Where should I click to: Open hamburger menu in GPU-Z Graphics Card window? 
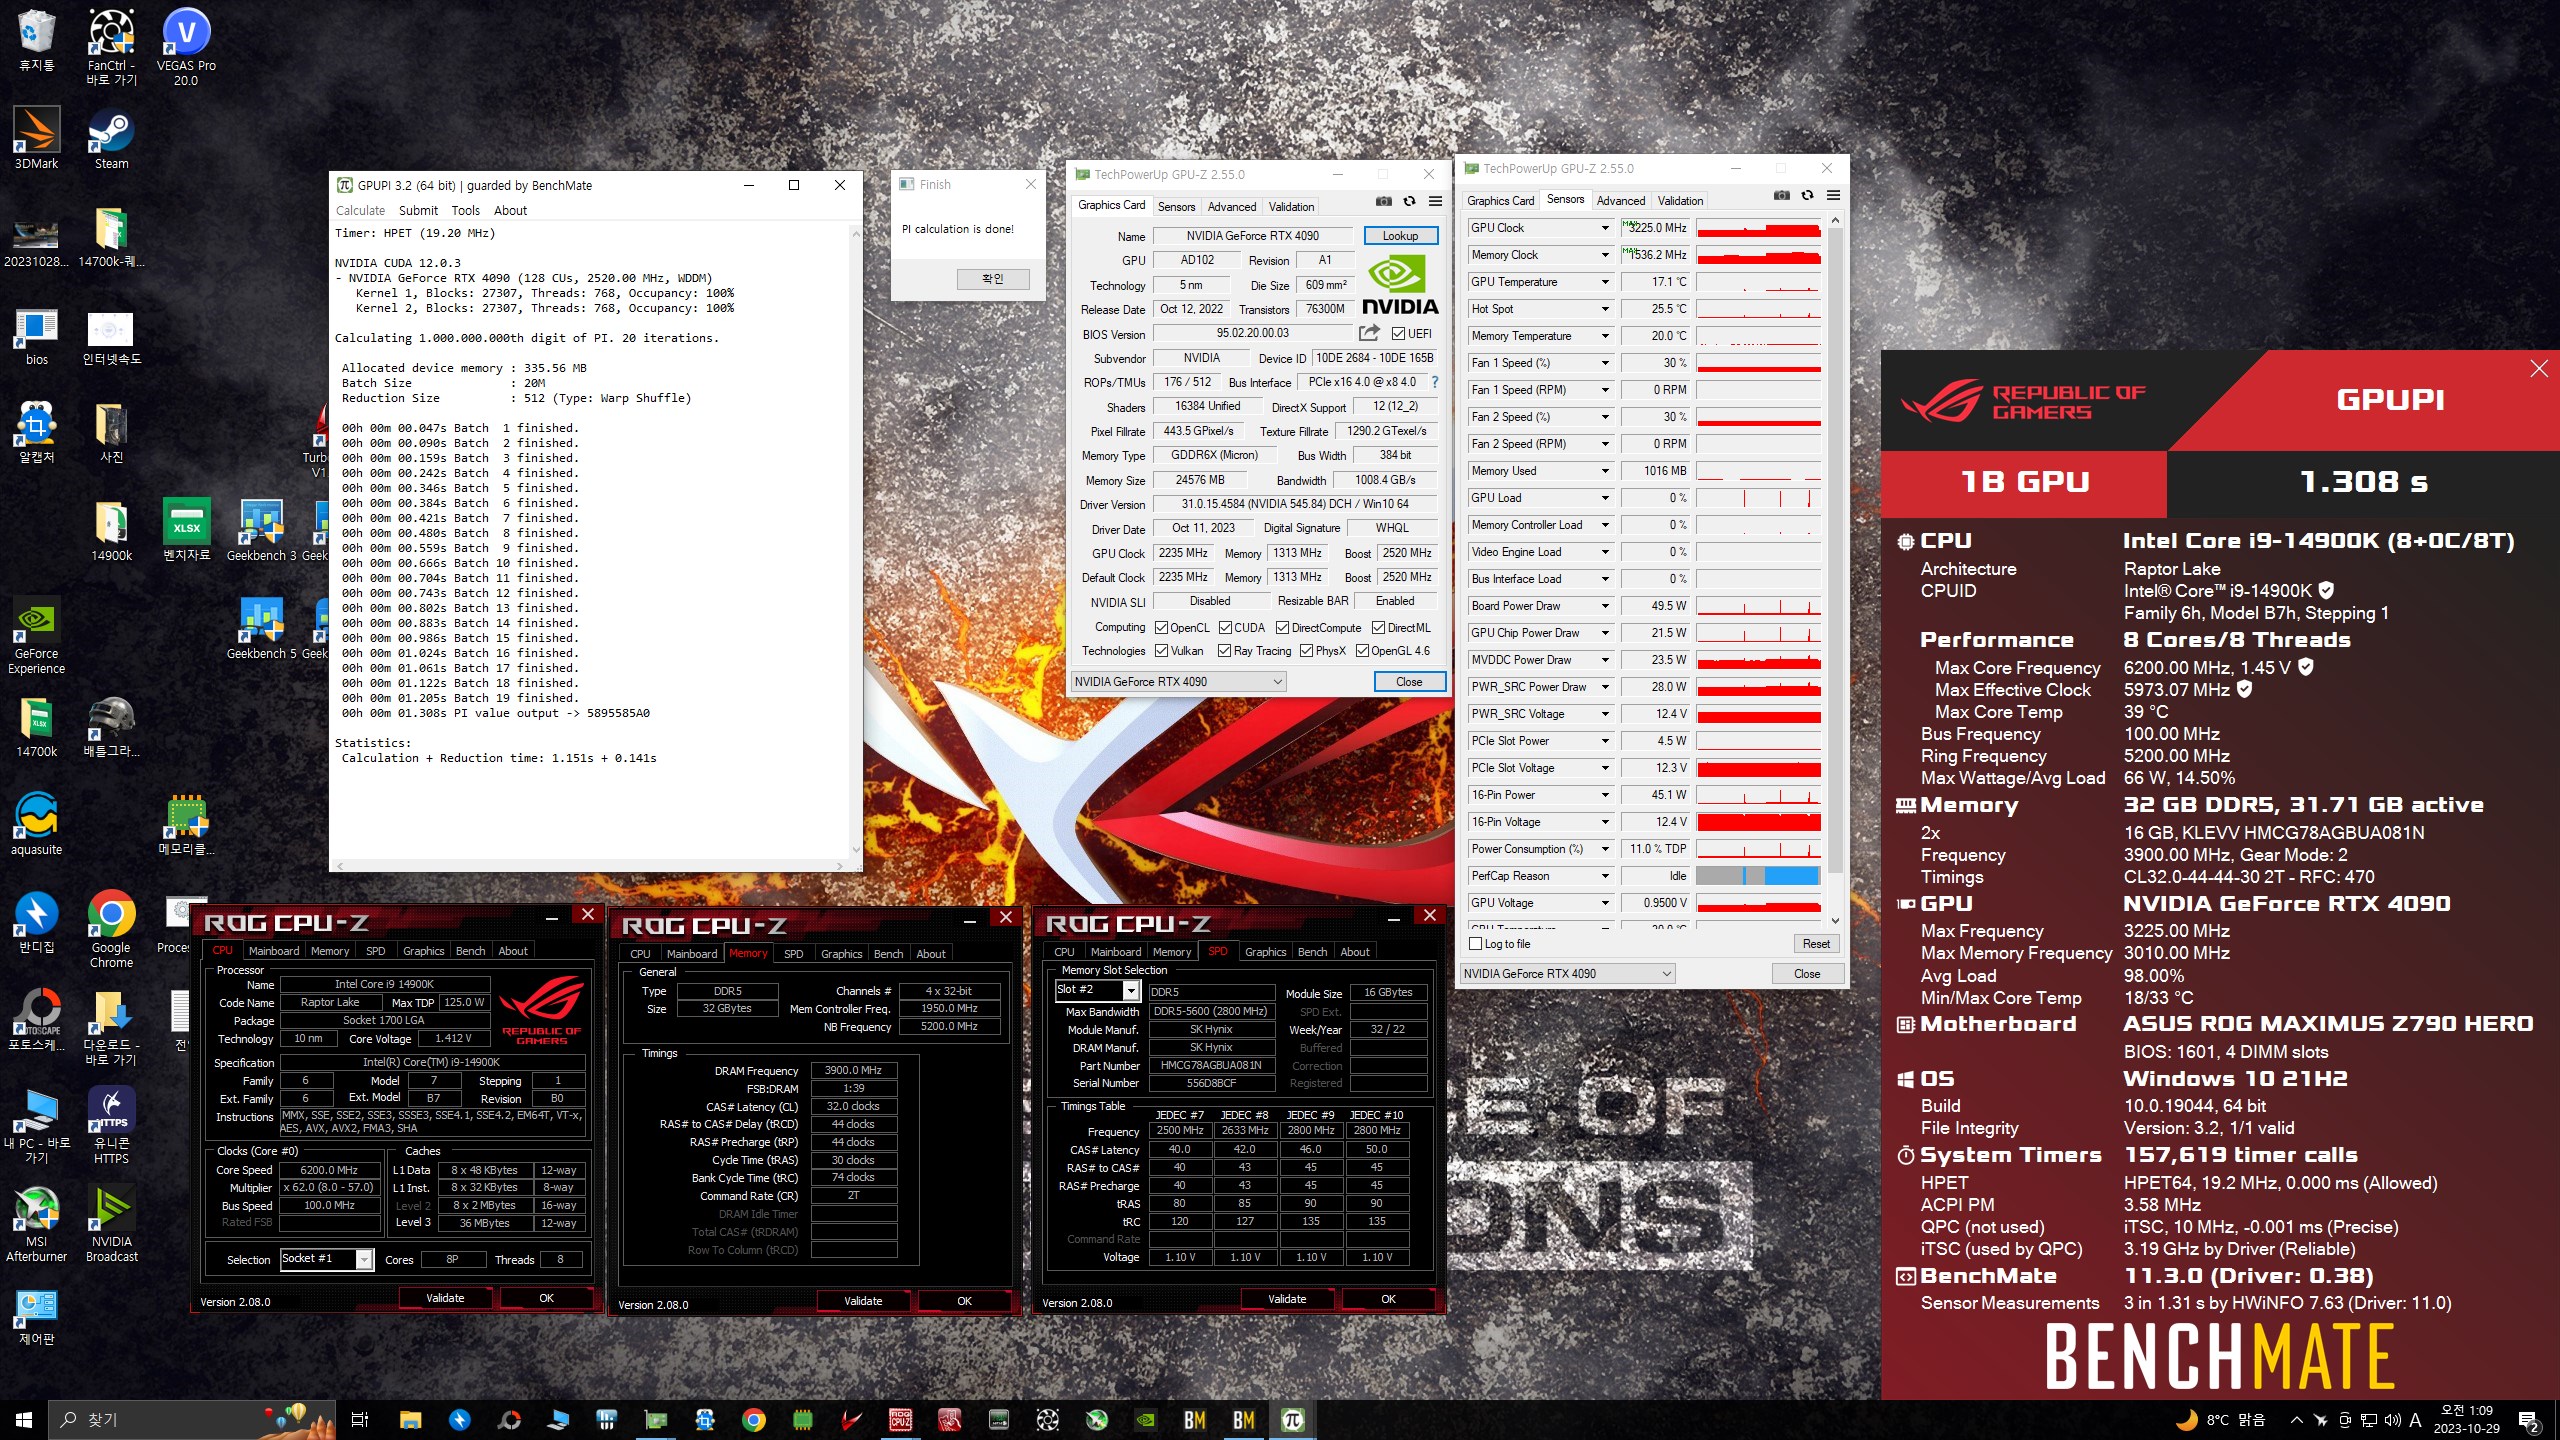(x=1435, y=201)
